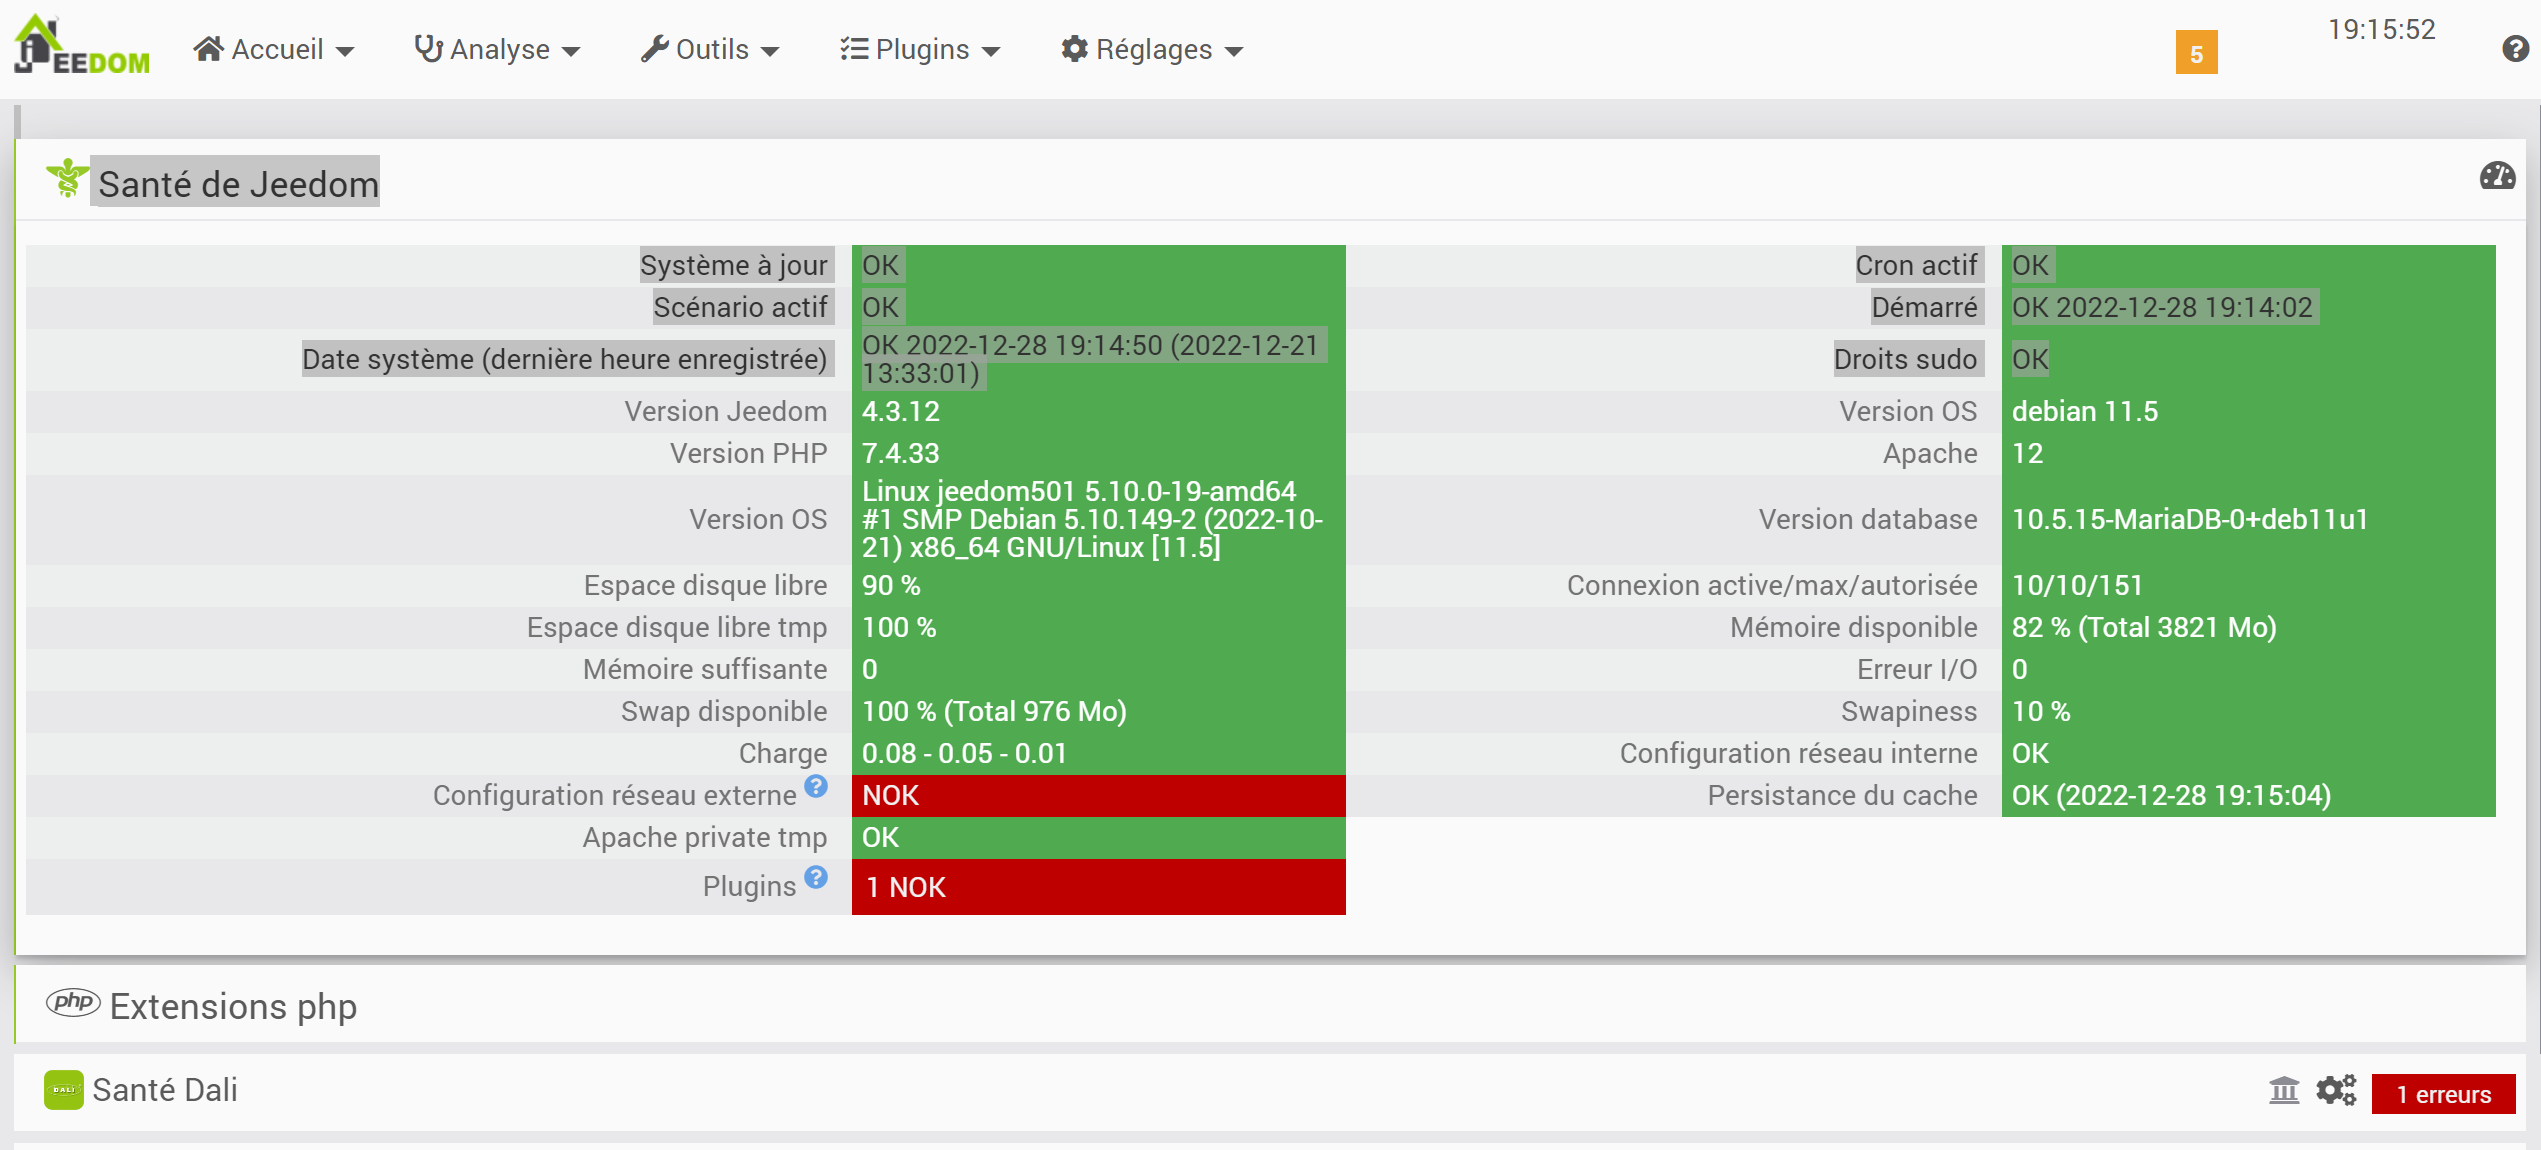
Task: Click the Santé Dali section title
Action: [165, 1090]
